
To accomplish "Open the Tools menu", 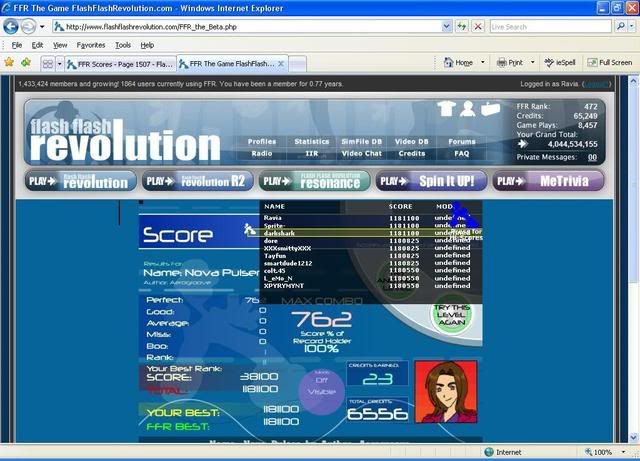I will (x=122, y=45).
